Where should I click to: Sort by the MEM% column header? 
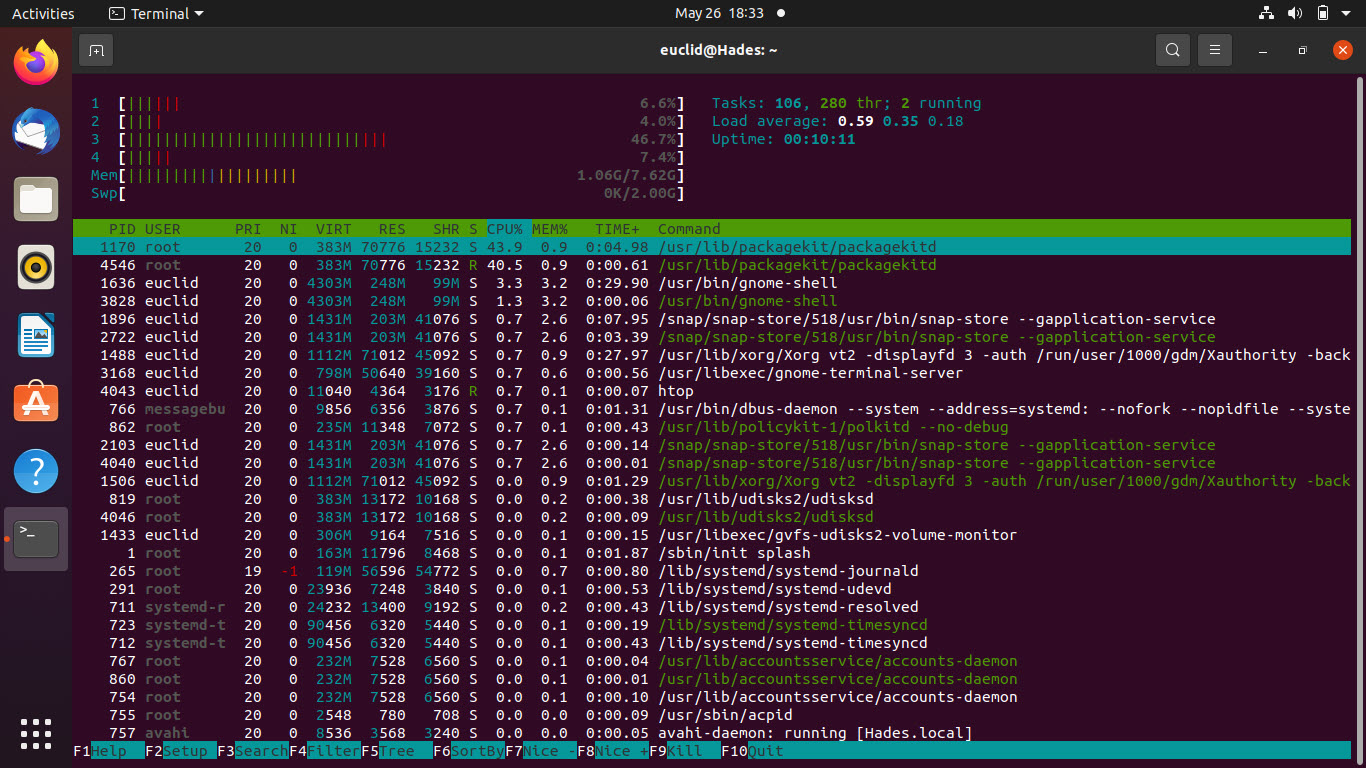[x=550, y=229]
